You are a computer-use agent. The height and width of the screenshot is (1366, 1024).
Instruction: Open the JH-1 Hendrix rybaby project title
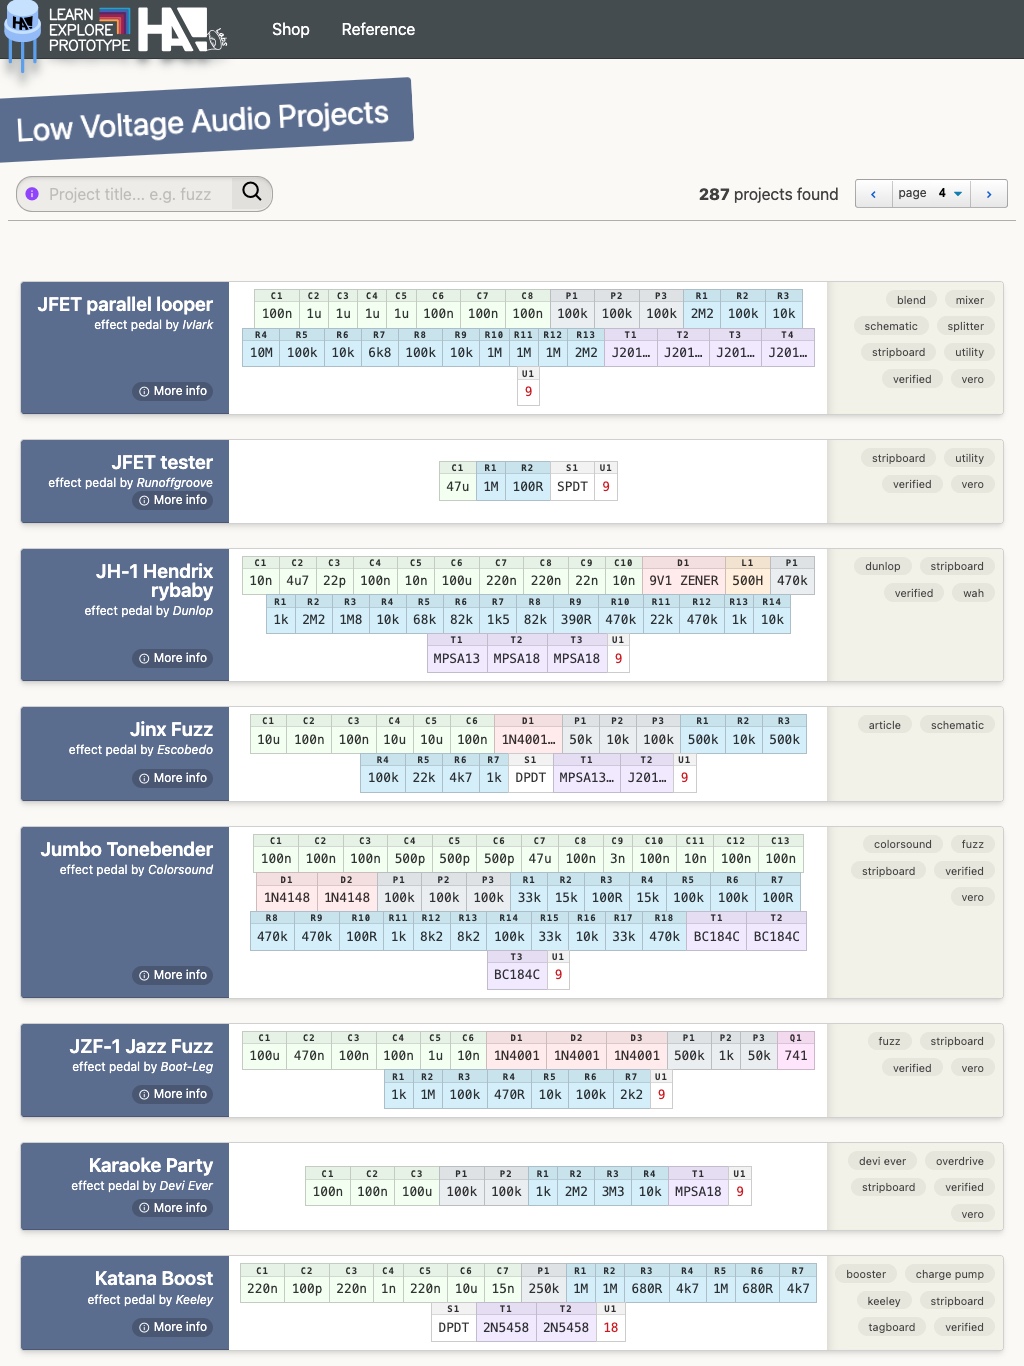(154, 580)
